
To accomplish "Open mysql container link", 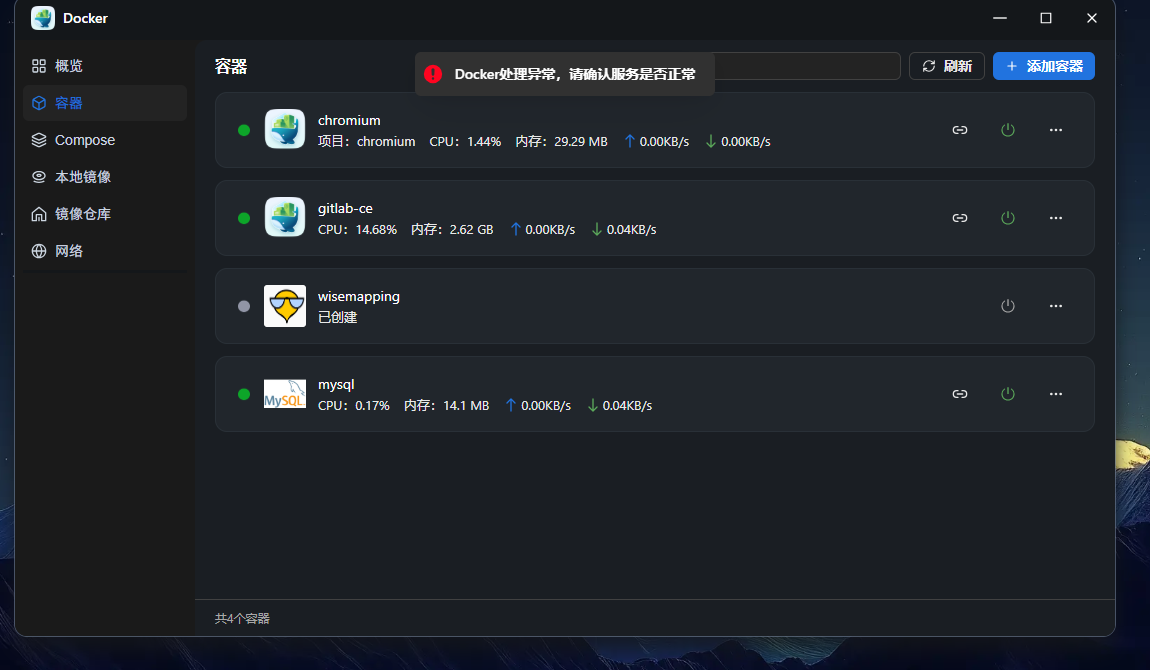I will click(x=959, y=394).
